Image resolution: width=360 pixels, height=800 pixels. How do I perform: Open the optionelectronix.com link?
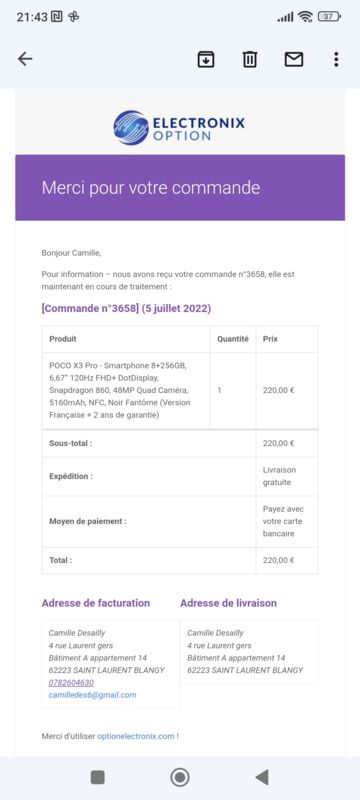(x=136, y=736)
